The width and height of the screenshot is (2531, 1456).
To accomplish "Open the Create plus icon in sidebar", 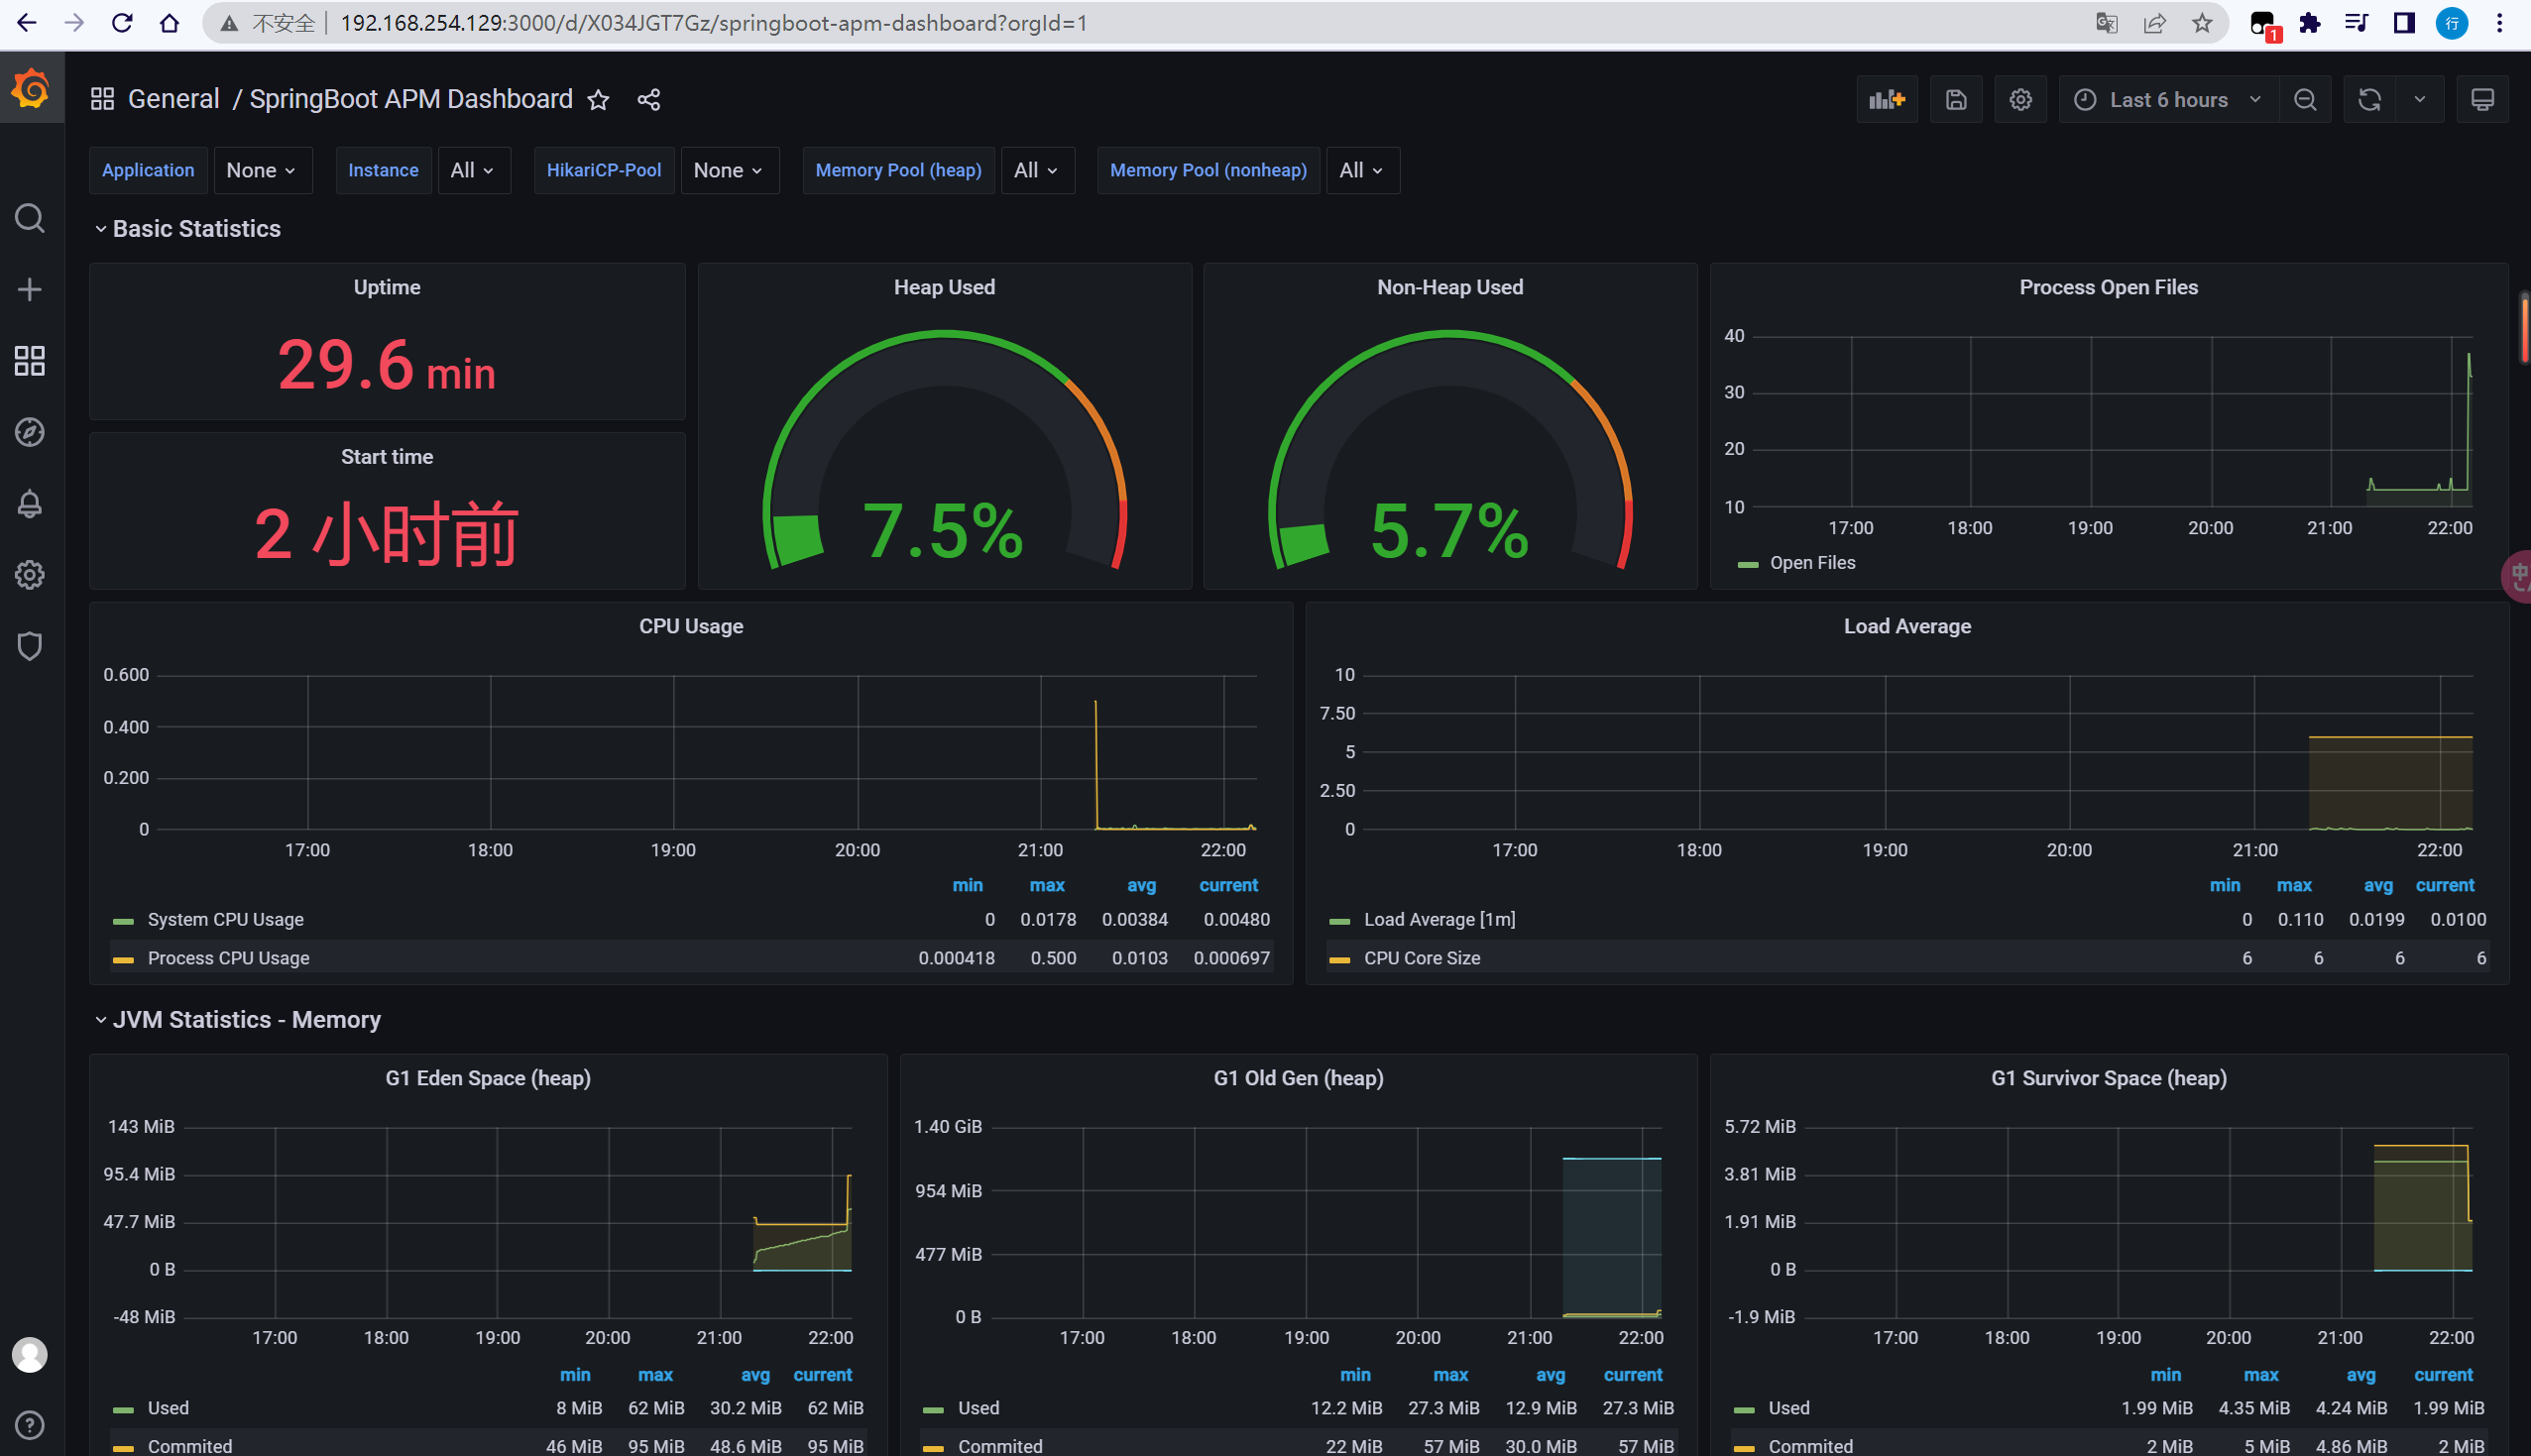I will tap(30, 290).
